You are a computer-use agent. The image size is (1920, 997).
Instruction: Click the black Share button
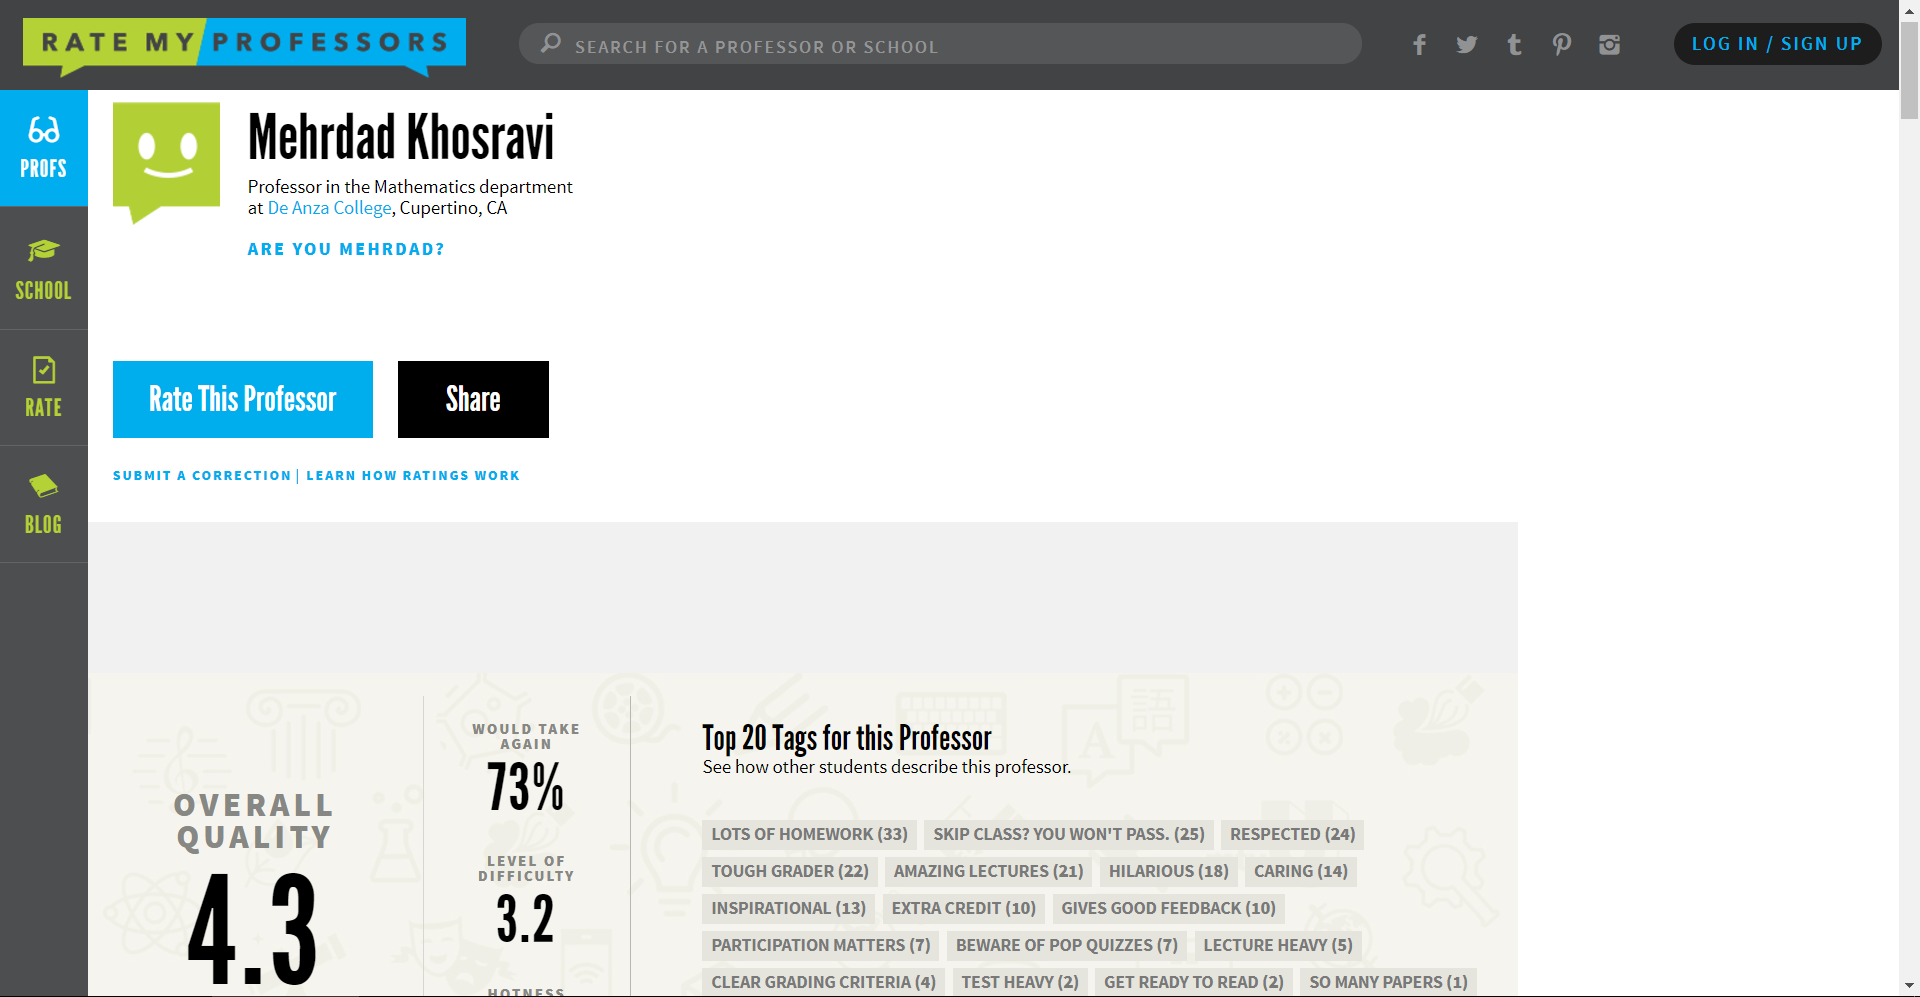pos(473,399)
